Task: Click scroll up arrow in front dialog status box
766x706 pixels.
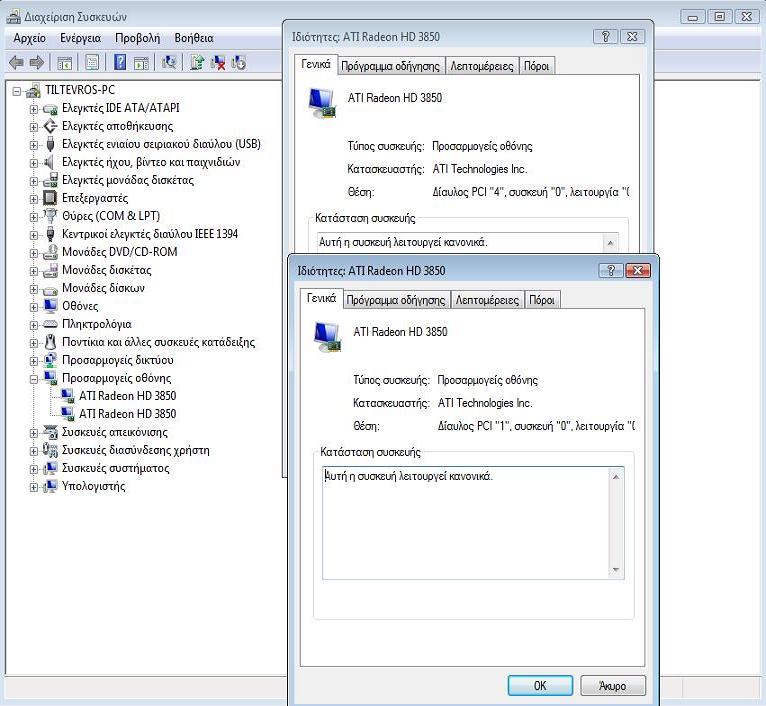Action: coord(616,476)
